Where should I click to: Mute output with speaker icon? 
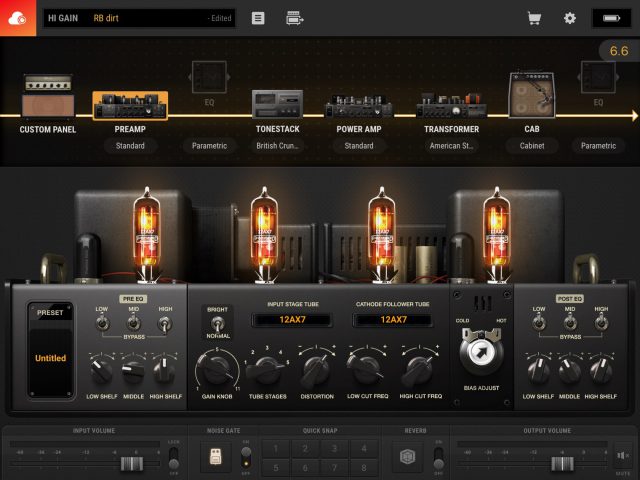pos(622,456)
